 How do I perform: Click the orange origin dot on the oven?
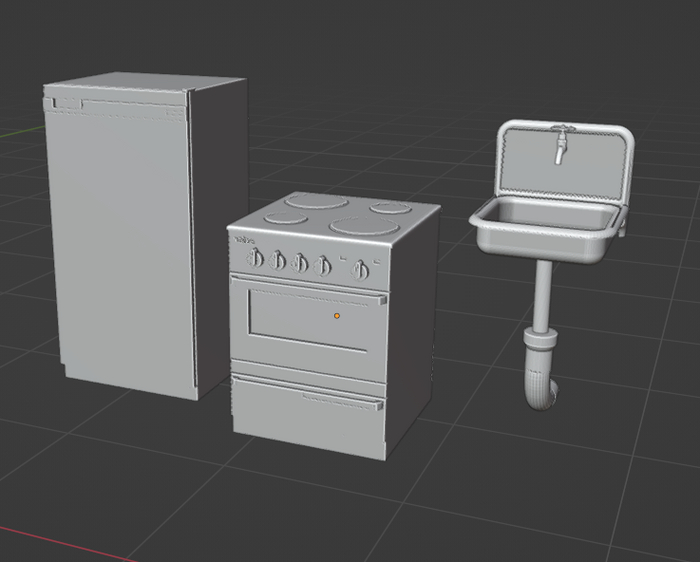(337, 316)
